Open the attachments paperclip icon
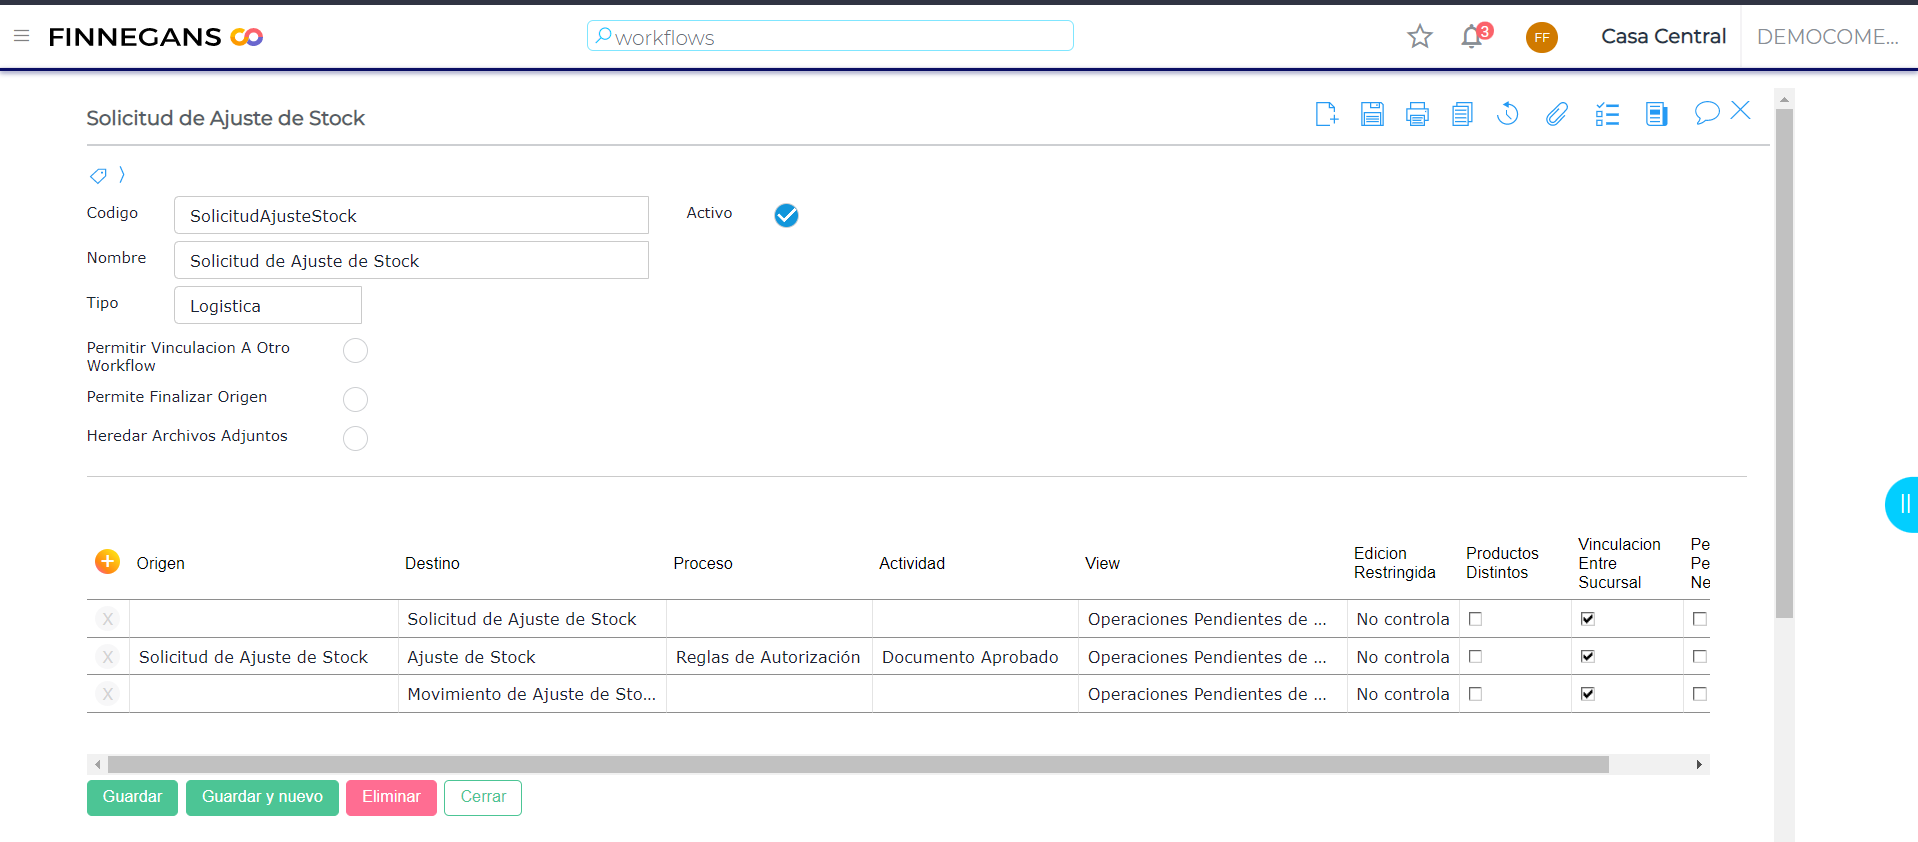The image size is (1918, 842). (1556, 114)
